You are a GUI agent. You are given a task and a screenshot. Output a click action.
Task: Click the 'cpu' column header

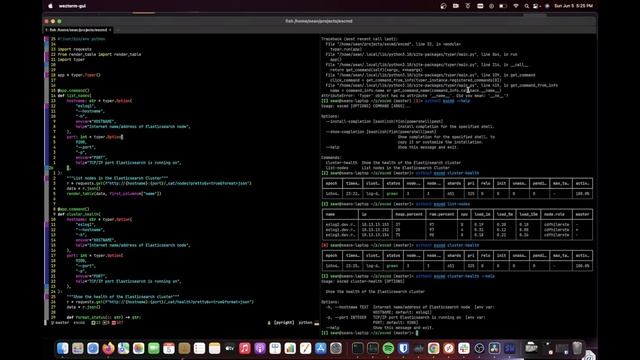pos(464,214)
